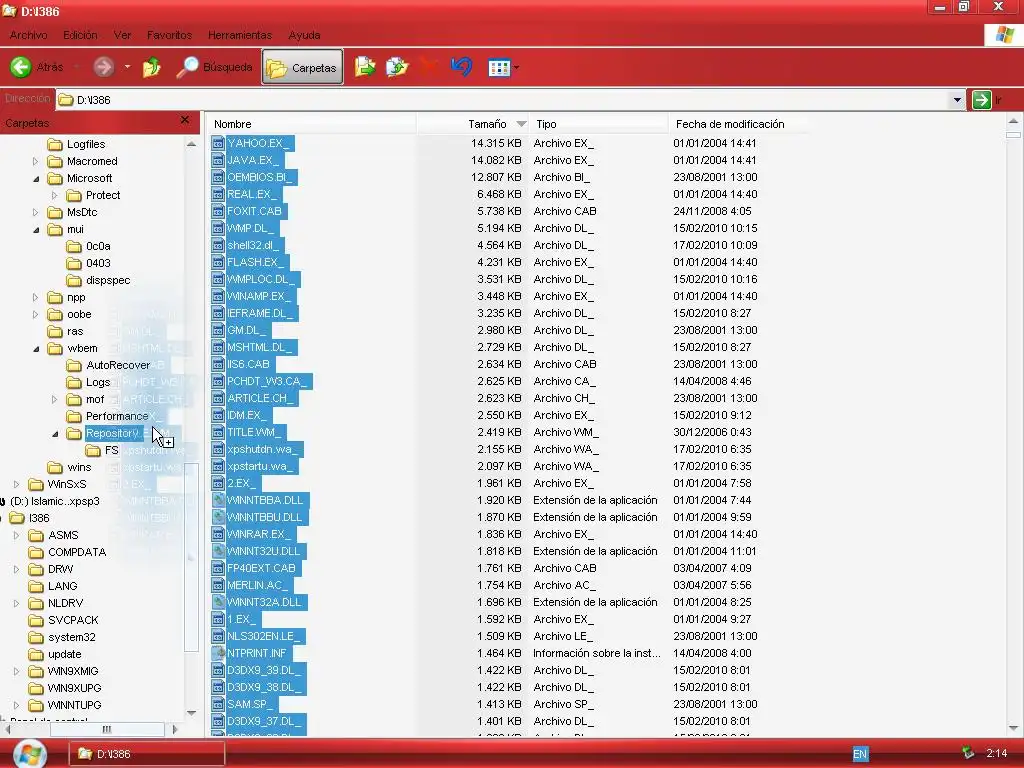Screen dimensions: 1024x768
Task: Select the COMPDATA folder icon
Action: 36,552
